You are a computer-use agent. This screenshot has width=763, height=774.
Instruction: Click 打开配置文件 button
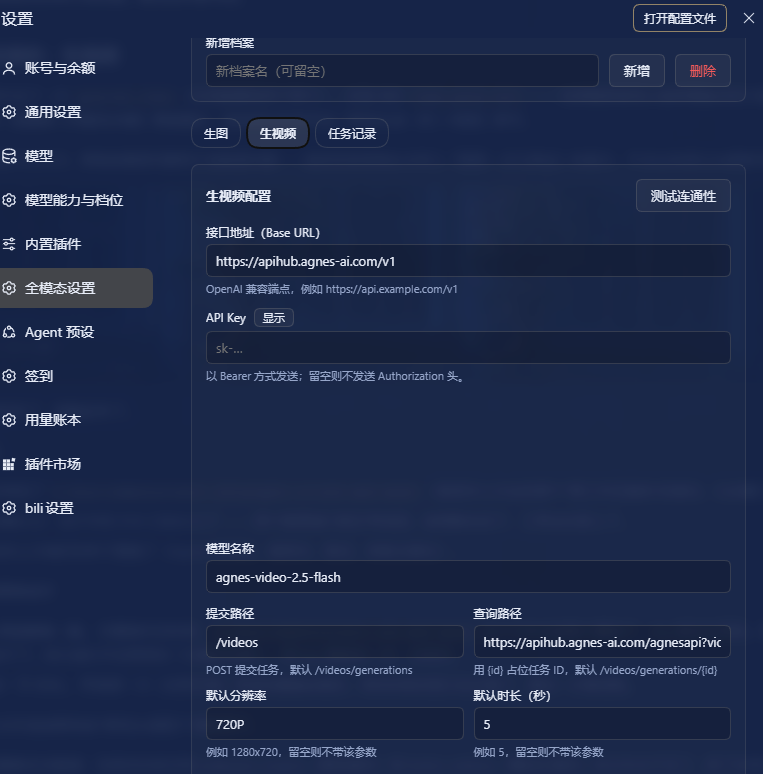point(680,18)
